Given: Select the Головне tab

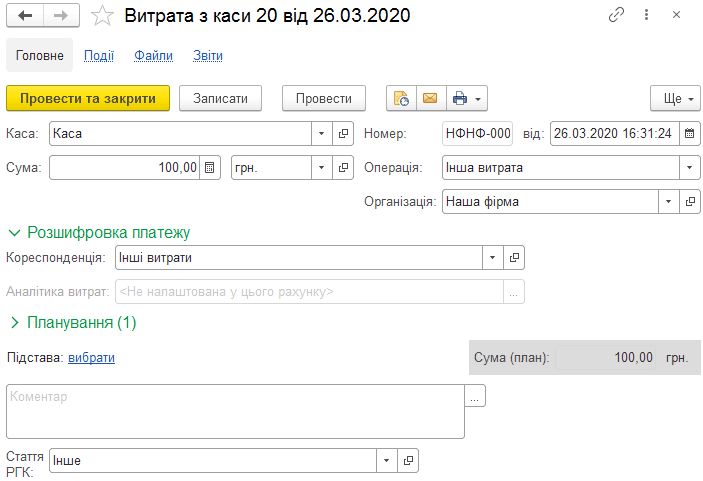Looking at the screenshot, I should [x=39, y=55].
